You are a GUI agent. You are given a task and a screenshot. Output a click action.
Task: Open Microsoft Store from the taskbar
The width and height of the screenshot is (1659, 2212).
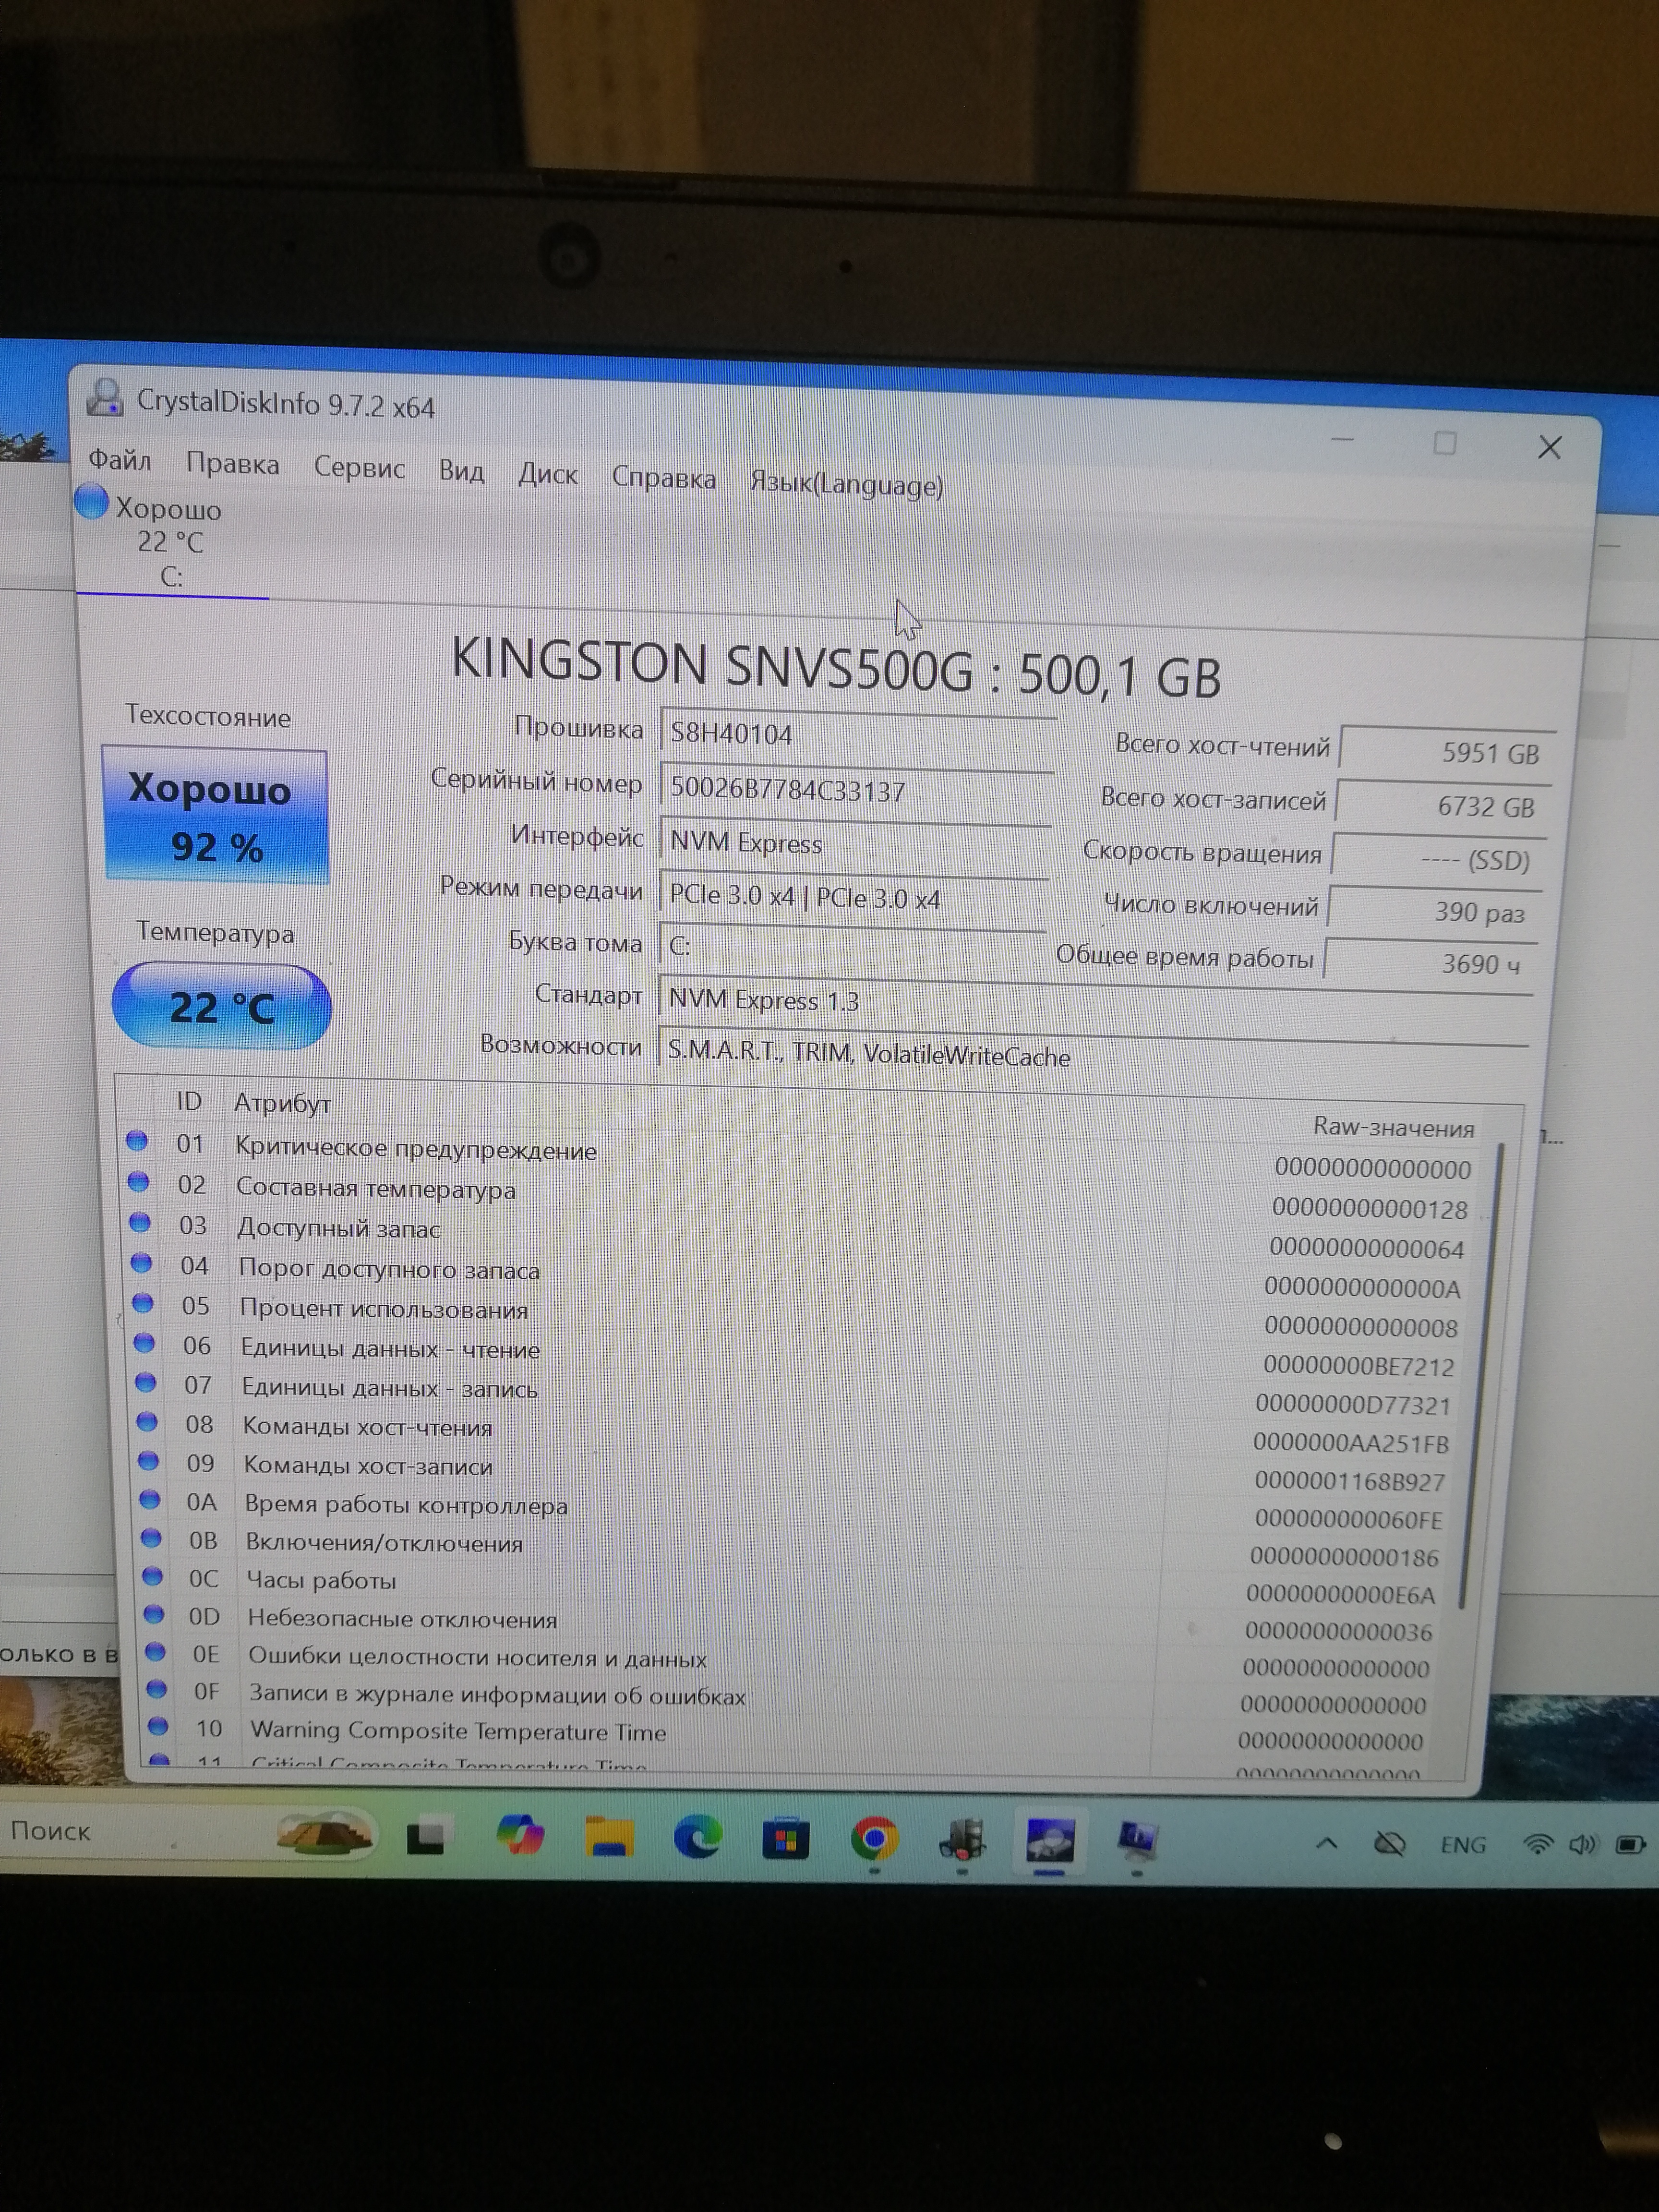(x=785, y=1838)
